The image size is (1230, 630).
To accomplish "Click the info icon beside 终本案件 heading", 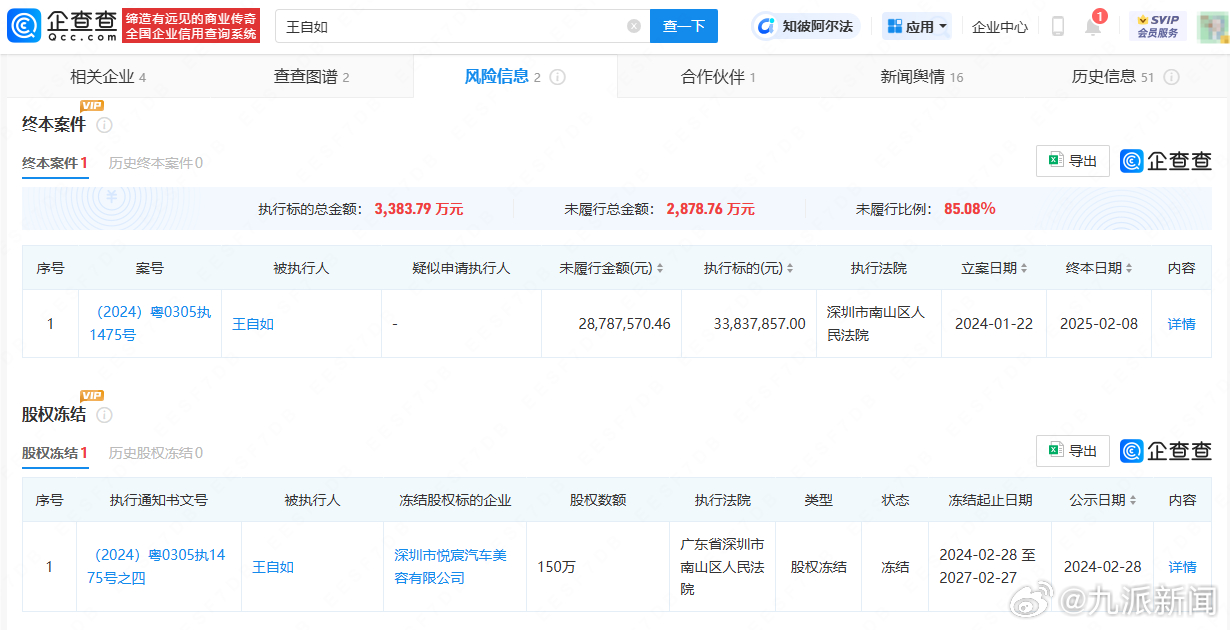I will coord(104,125).
